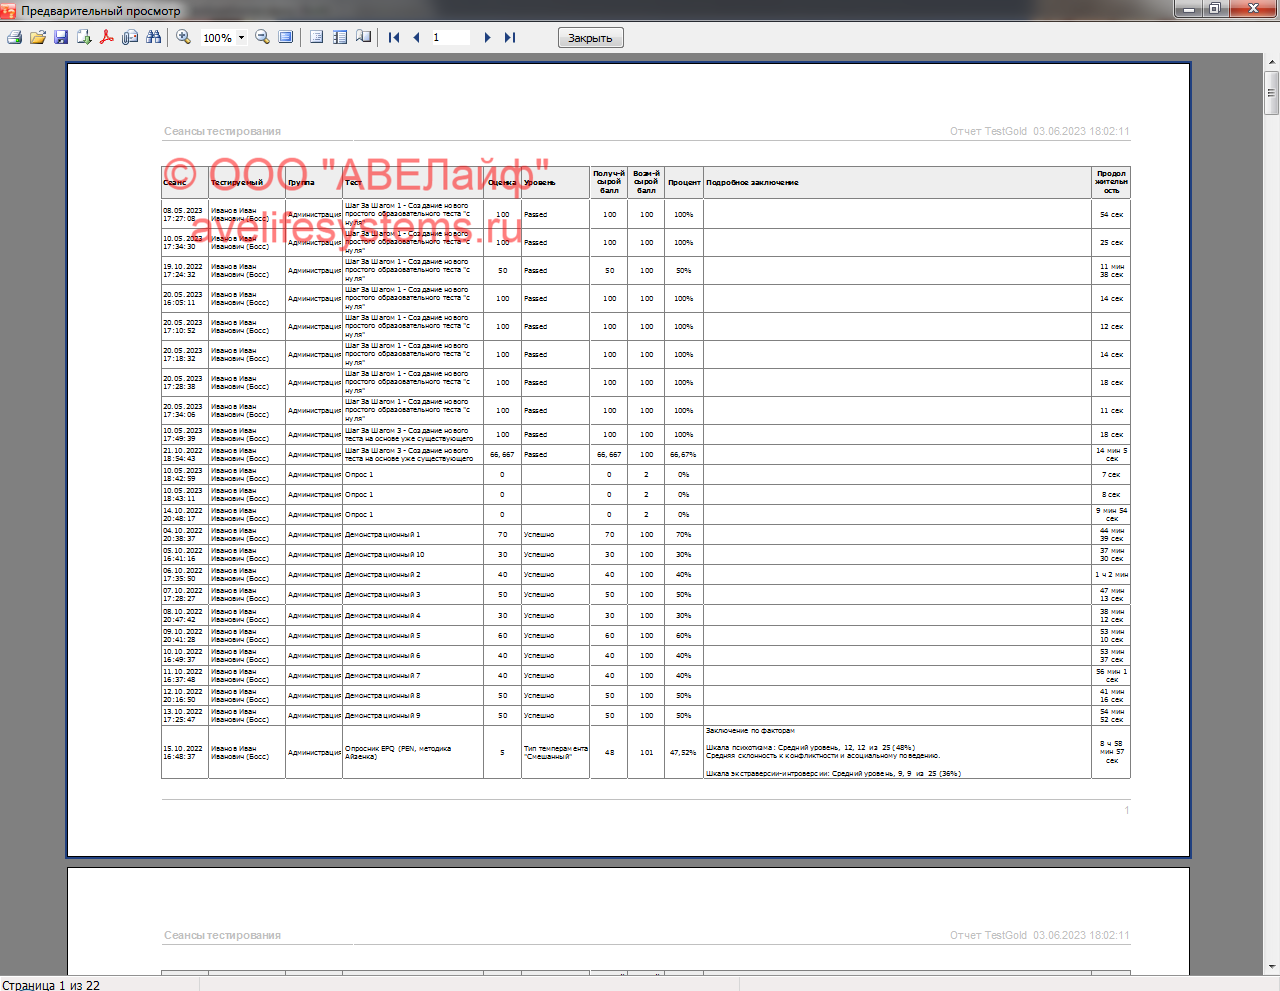Open the 100% zoom level dropdown

[241, 38]
